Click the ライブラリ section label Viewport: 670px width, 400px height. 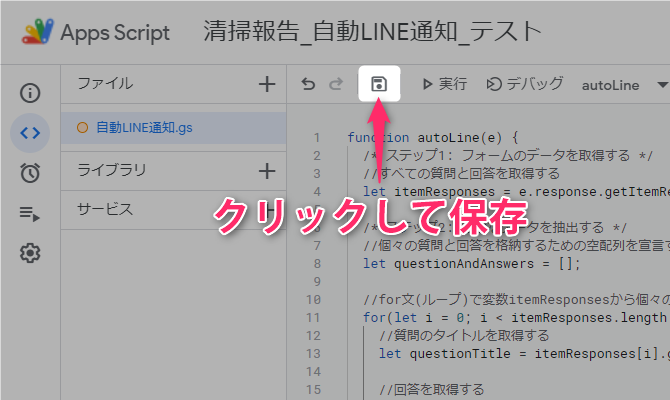click(112, 170)
